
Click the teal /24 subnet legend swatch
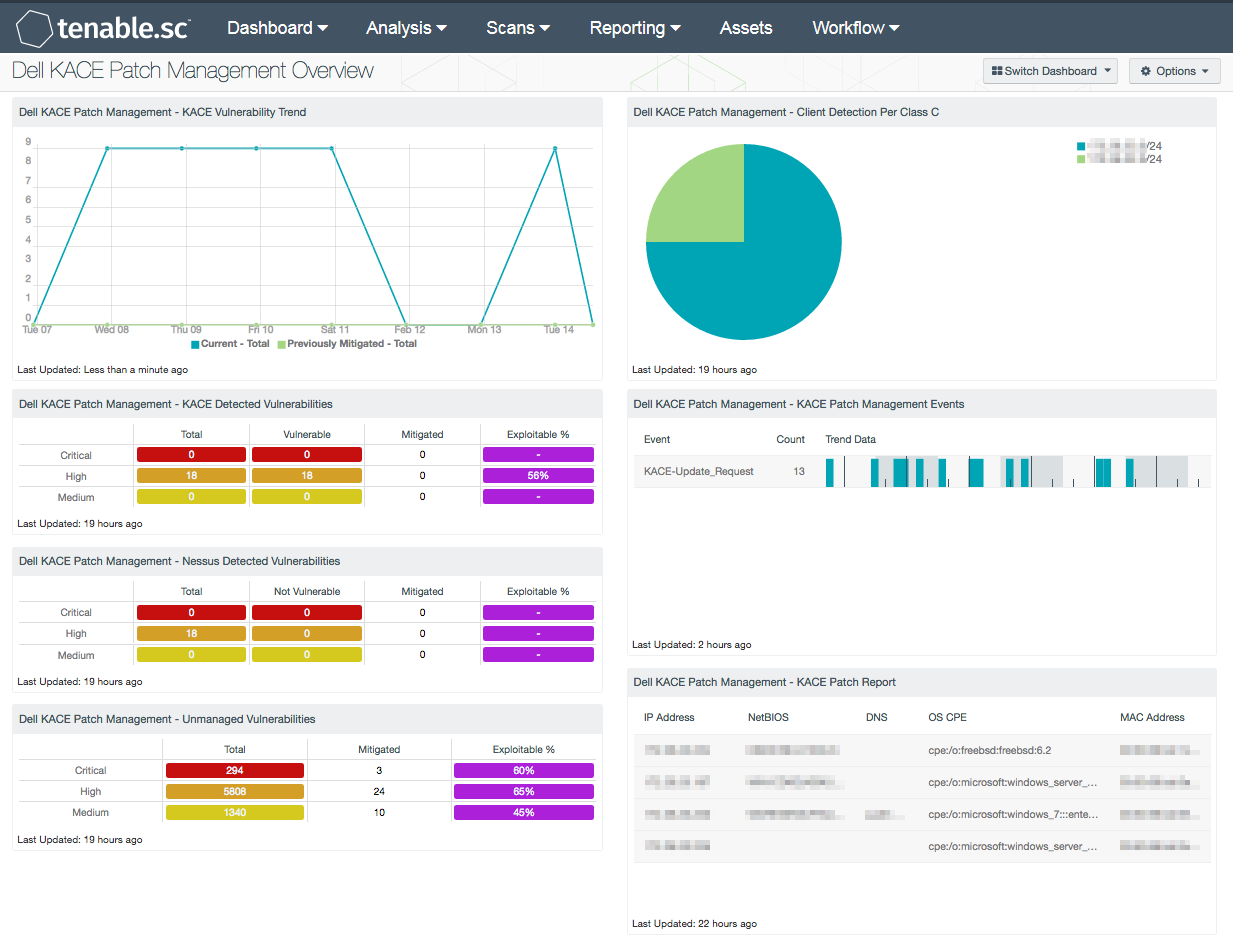pos(1081,146)
